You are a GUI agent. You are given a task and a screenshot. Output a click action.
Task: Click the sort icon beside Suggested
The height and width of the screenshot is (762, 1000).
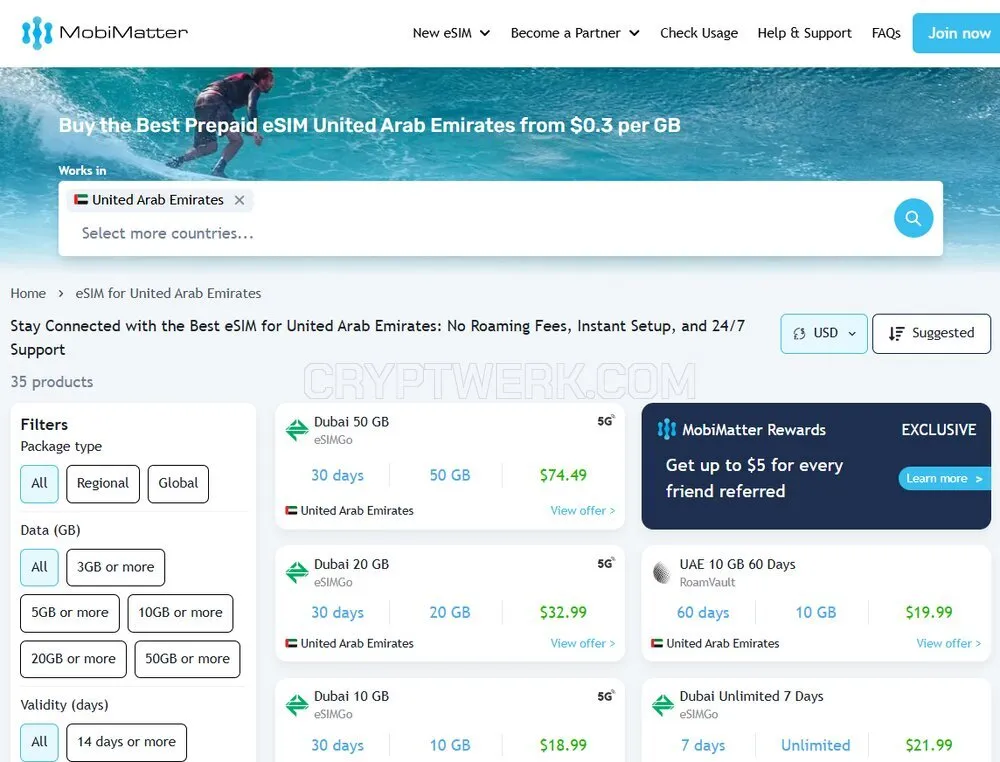tap(896, 333)
